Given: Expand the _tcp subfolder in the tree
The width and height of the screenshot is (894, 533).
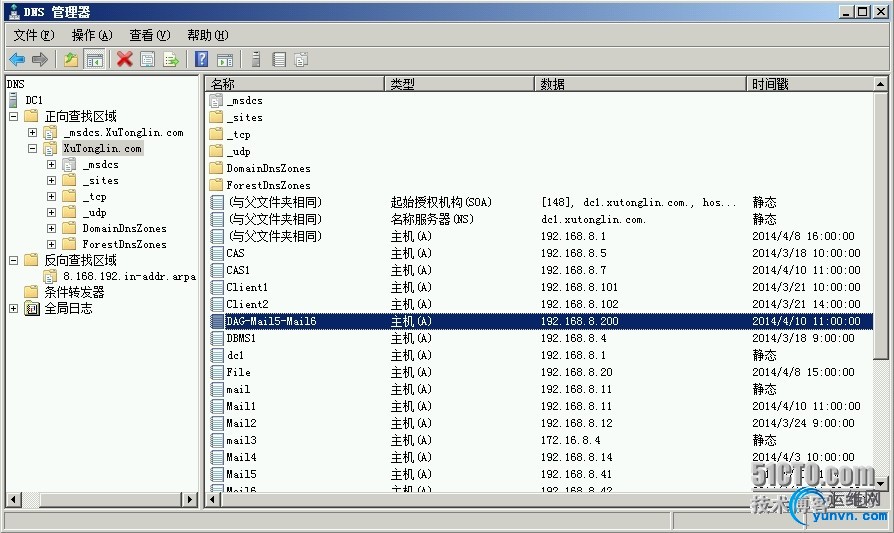Looking at the screenshot, I should click(x=51, y=196).
